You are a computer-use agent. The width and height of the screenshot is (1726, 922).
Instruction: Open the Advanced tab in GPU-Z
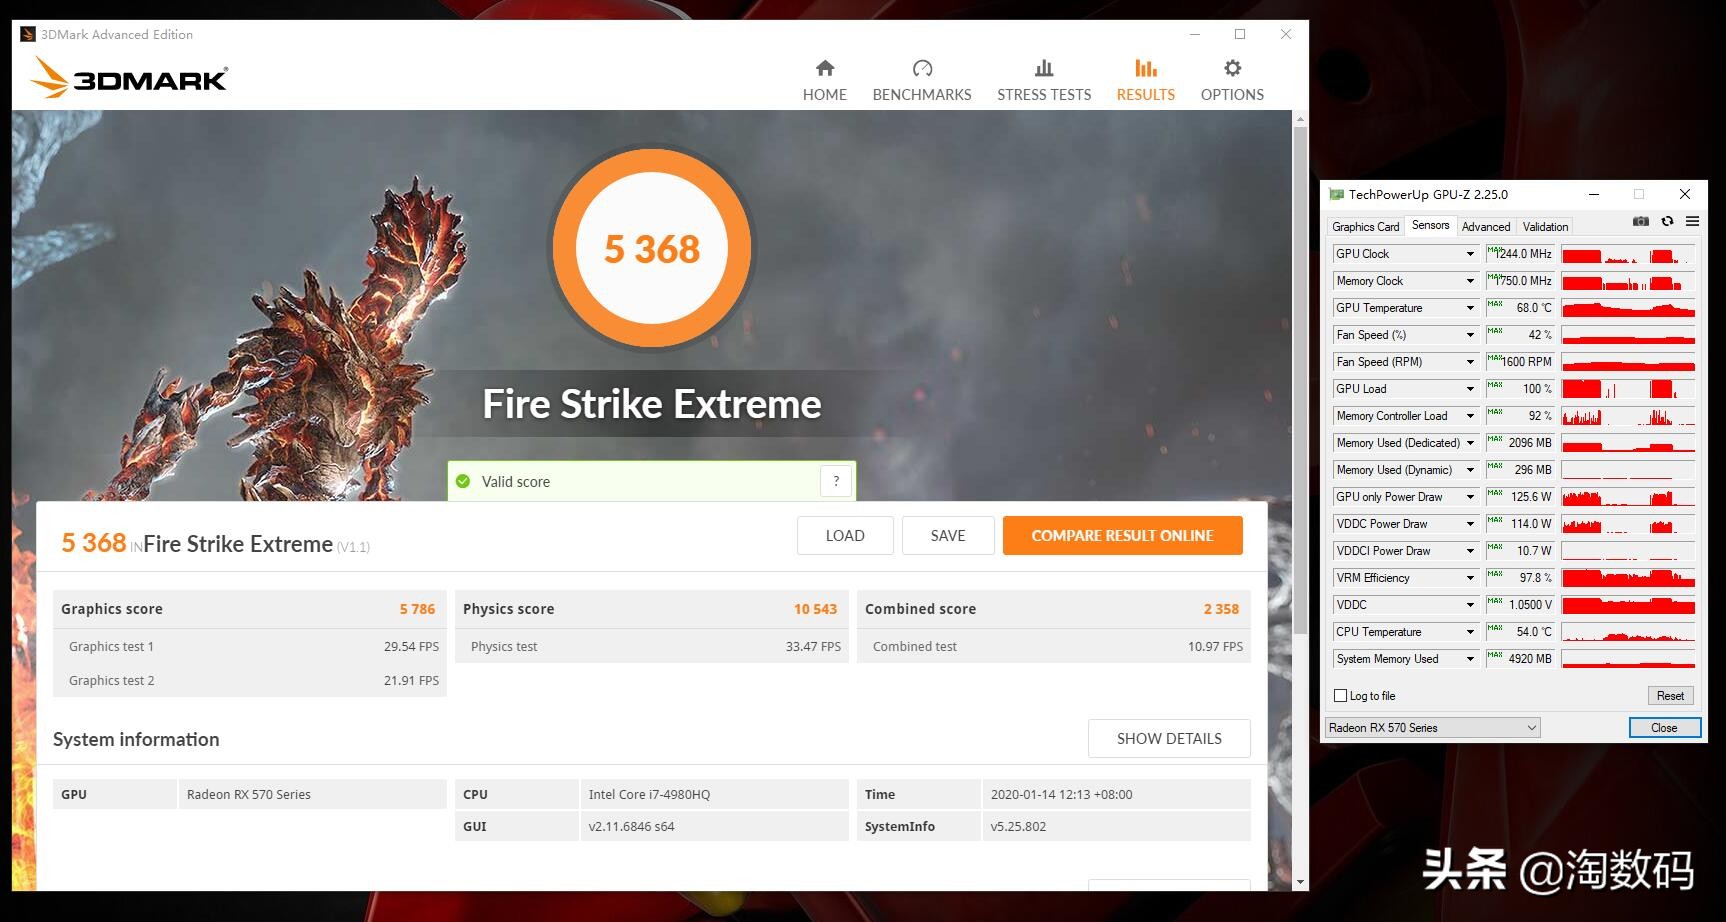click(1486, 227)
